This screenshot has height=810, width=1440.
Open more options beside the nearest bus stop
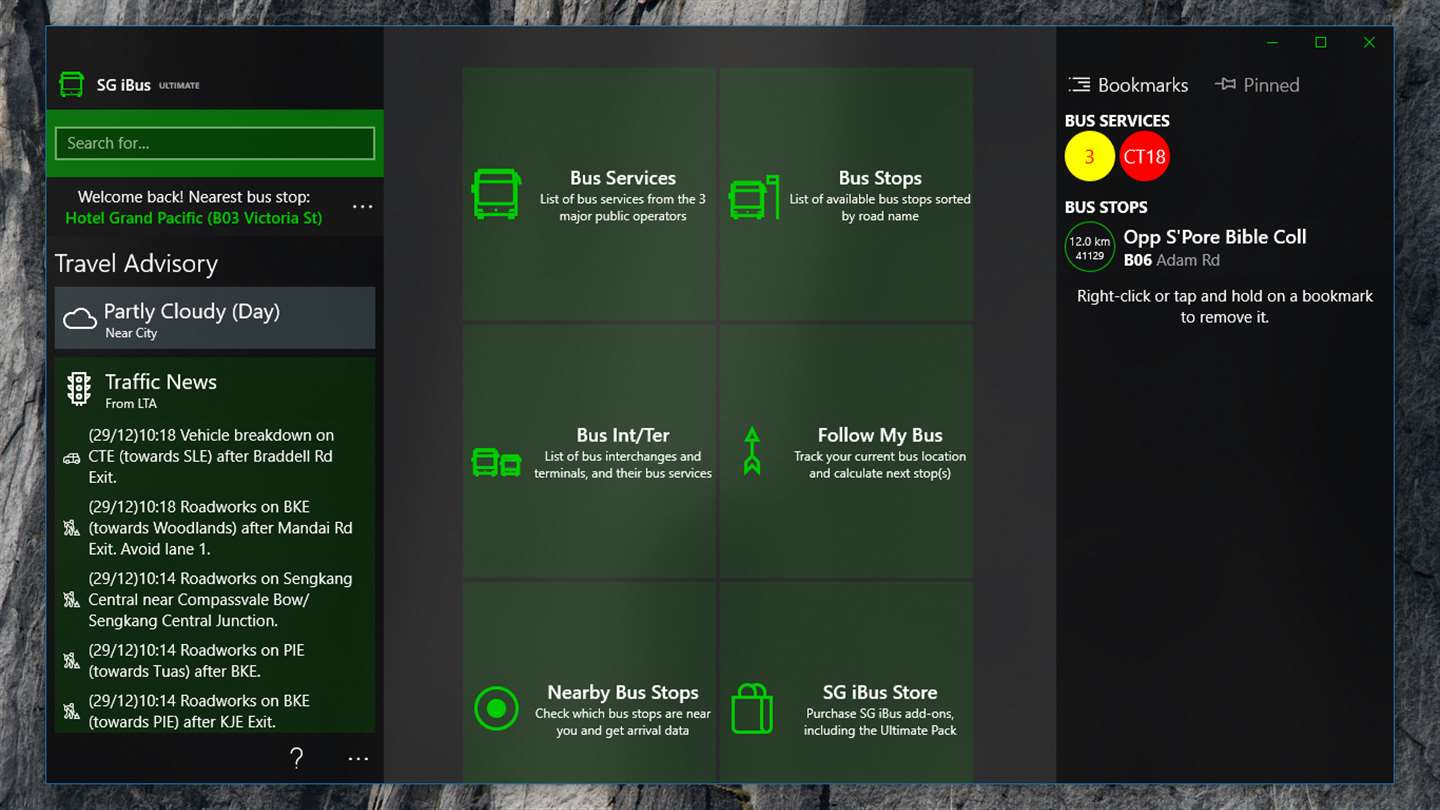point(362,207)
